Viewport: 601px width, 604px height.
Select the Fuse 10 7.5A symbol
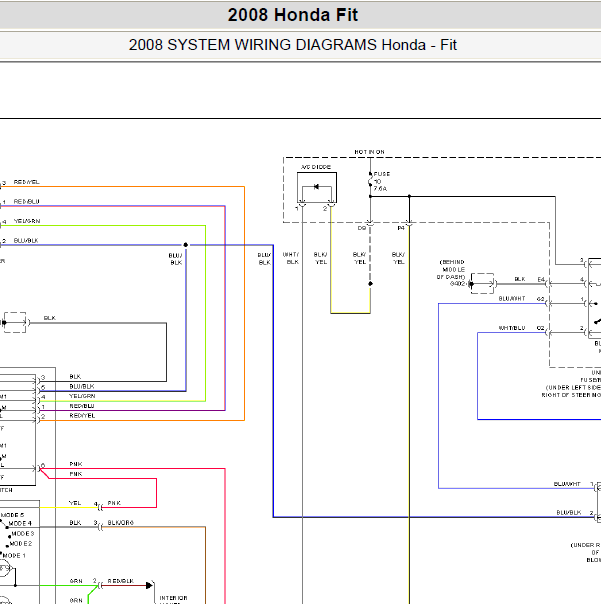(370, 181)
